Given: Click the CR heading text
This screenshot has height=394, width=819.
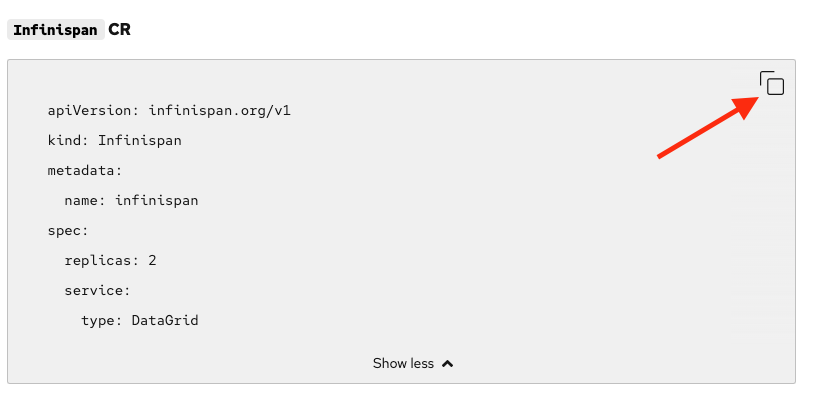Looking at the screenshot, I should click(x=119, y=30).
